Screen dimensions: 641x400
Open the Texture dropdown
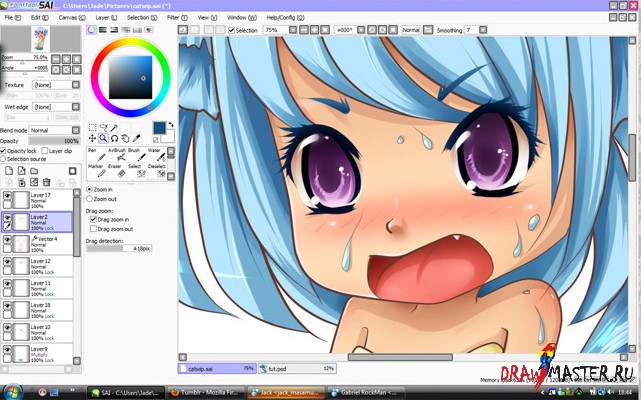[x=76, y=85]
